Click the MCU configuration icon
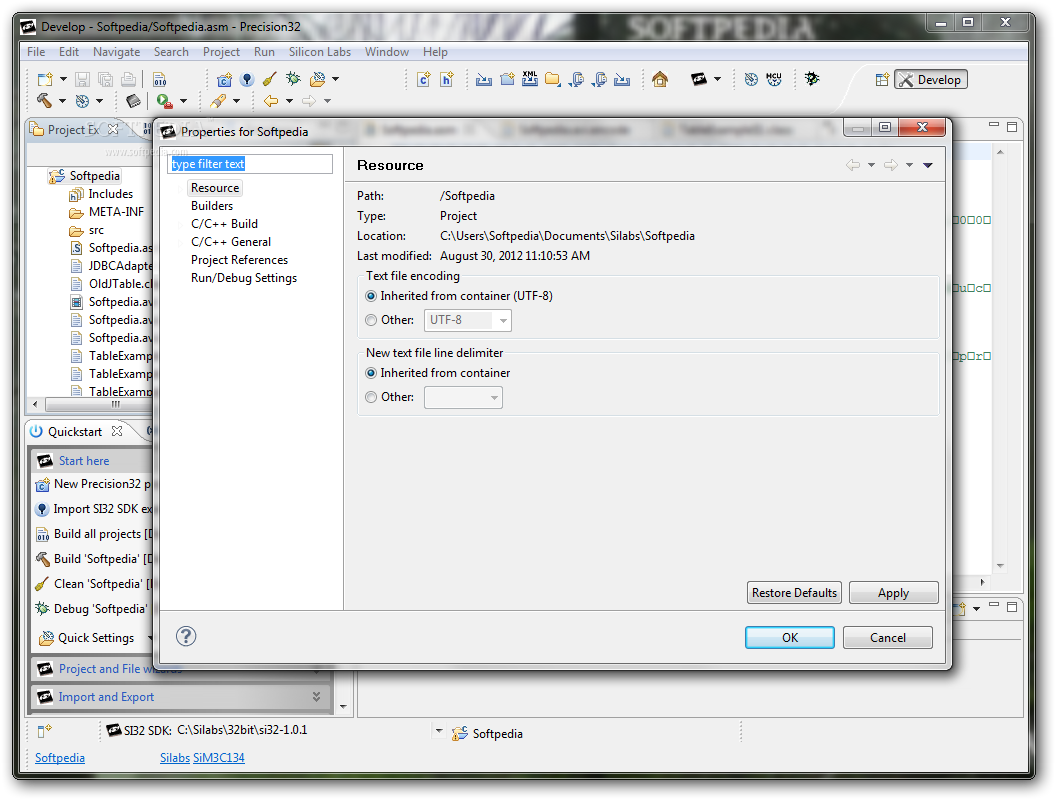The width and height of the screenshot is (1056, 800). click(x=774, y=79)
